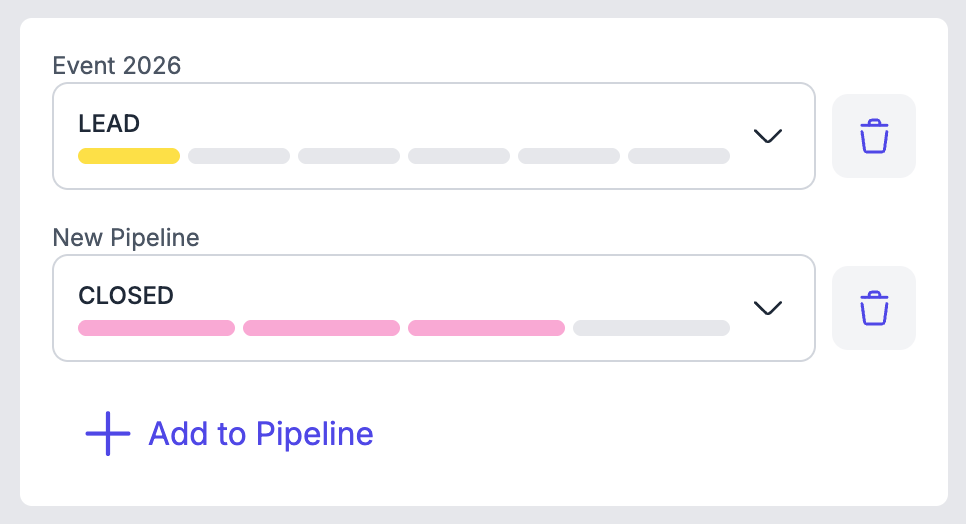This screenshot has width=966, height=524.
Task: Click fifth stage segment in Event 2026
Action: 569,156
